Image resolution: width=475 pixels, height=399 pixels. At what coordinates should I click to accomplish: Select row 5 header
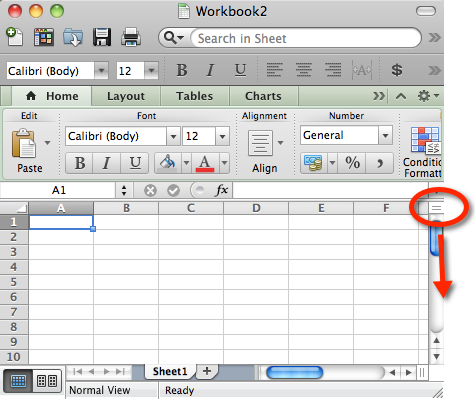(14, 282)
